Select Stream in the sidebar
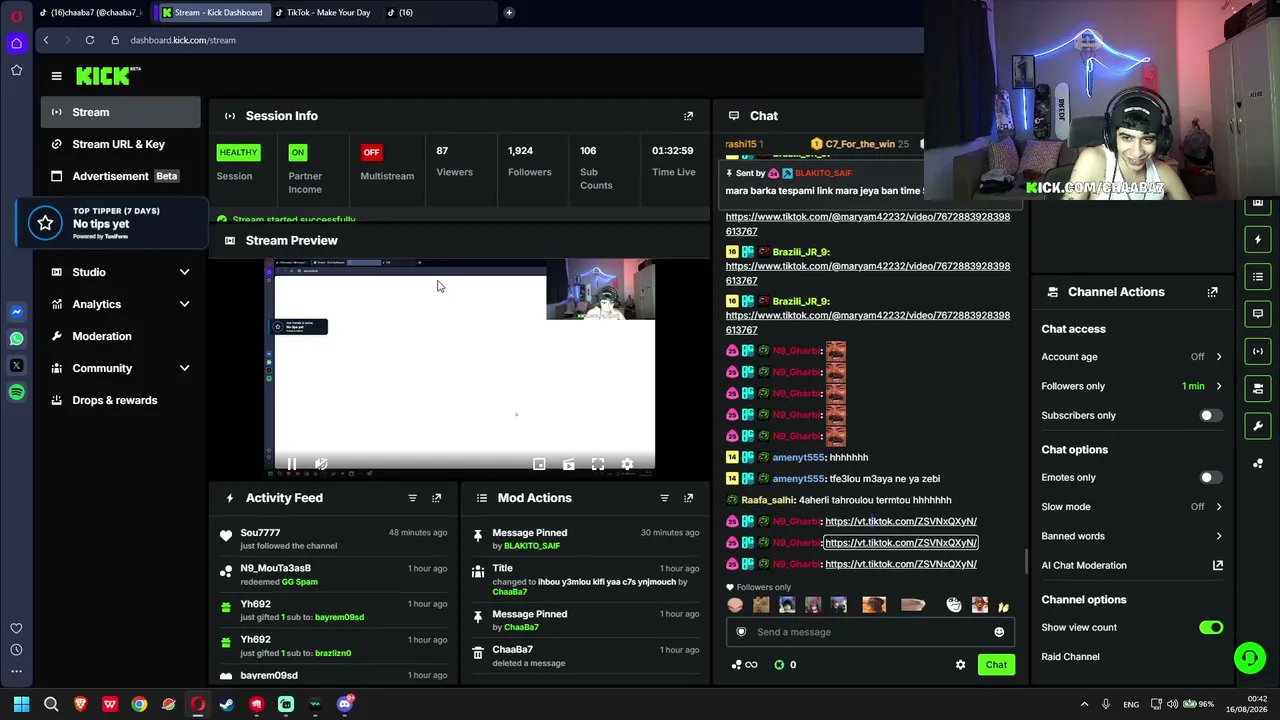Viewport: 1280px width, 720px height. (x=120, y=112)
